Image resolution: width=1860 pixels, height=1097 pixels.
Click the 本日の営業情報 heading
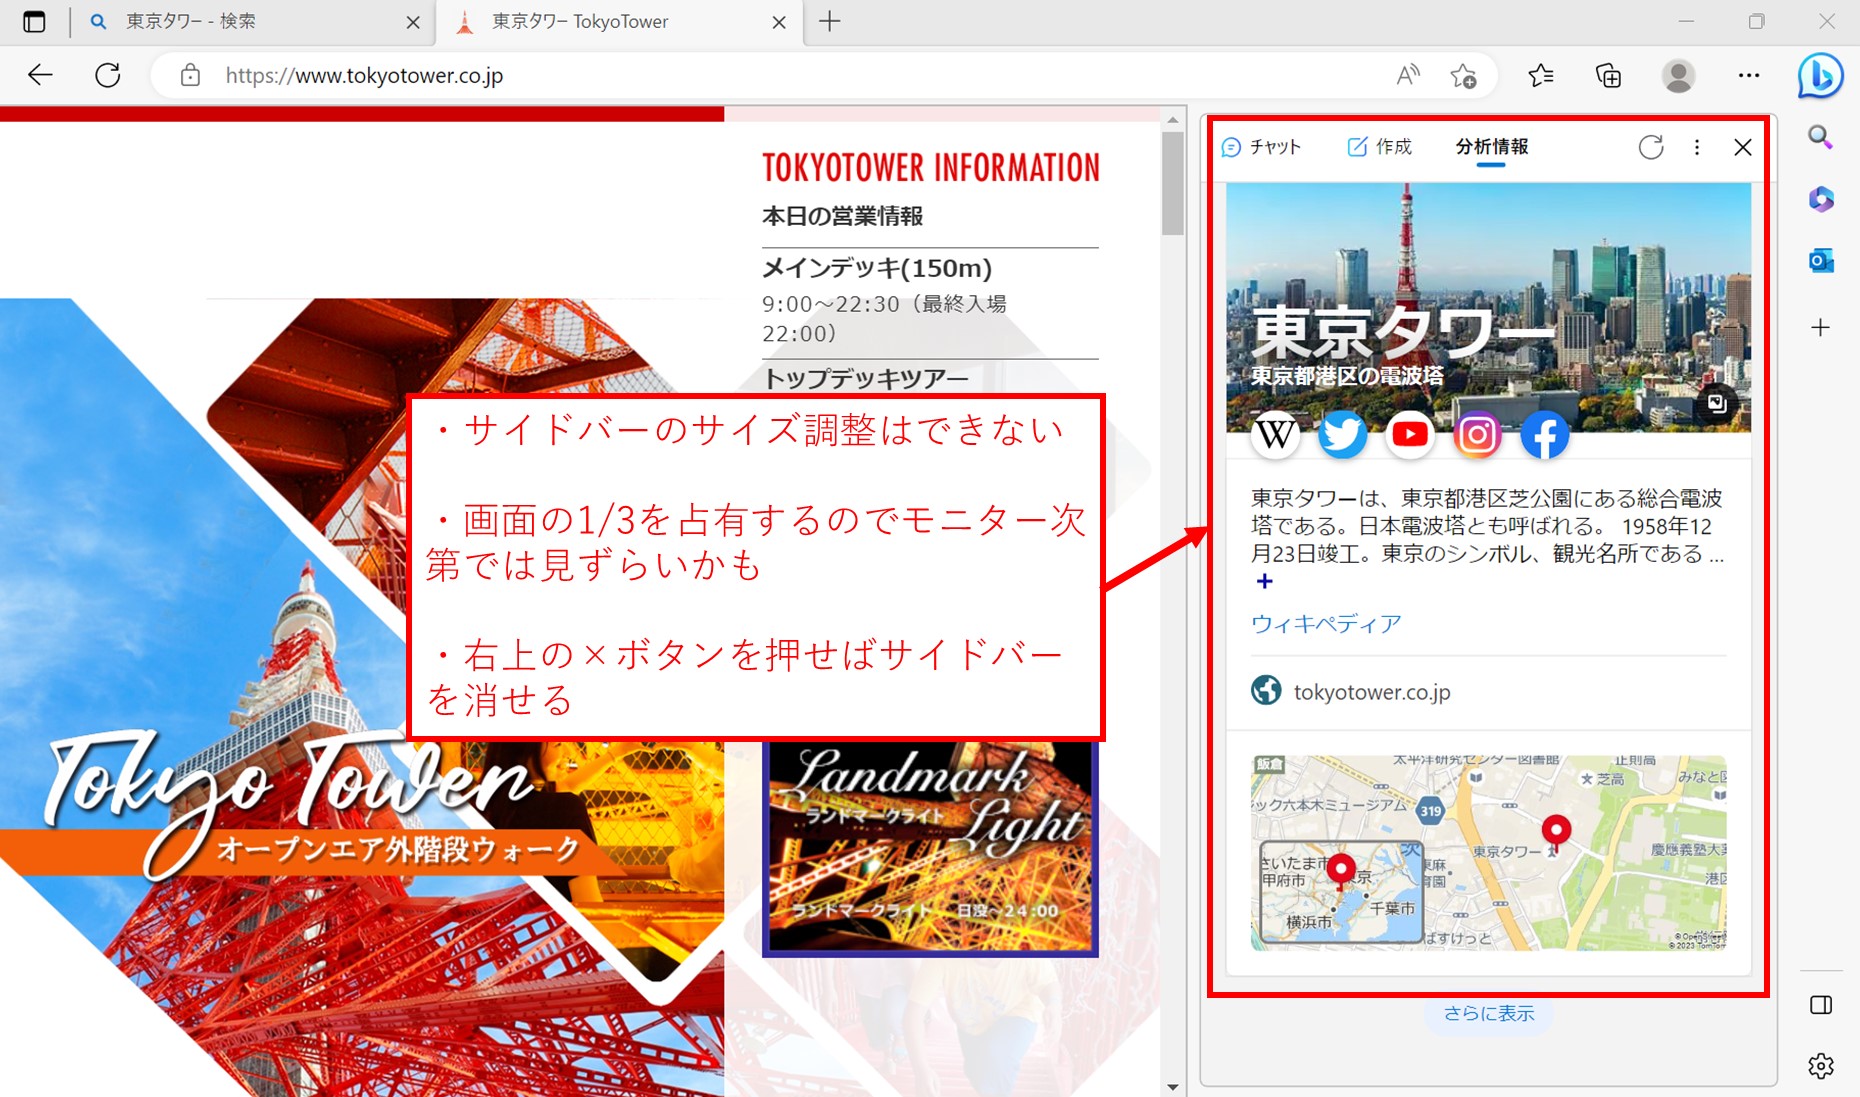pos(842,216)
